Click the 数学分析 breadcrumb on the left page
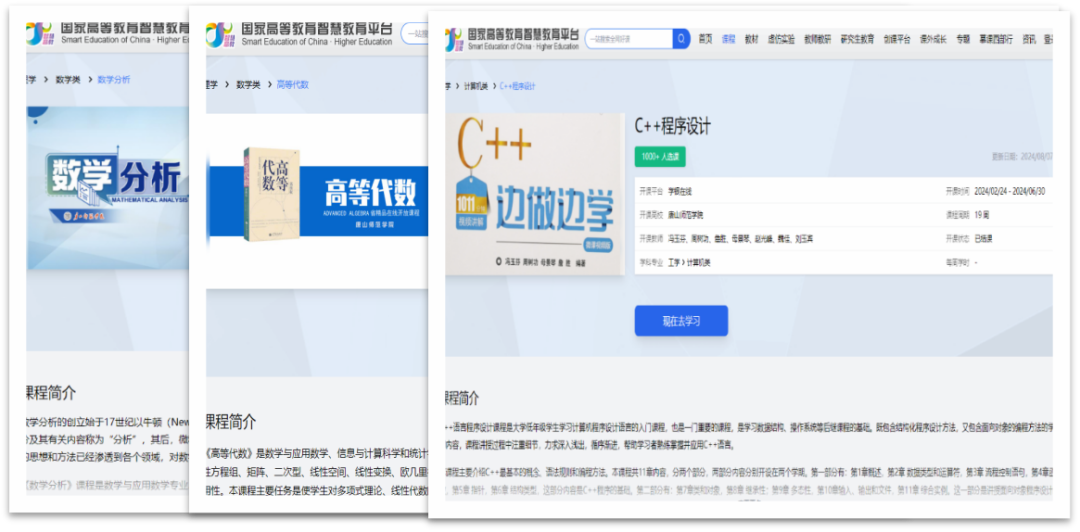 (x=114, y=79)
